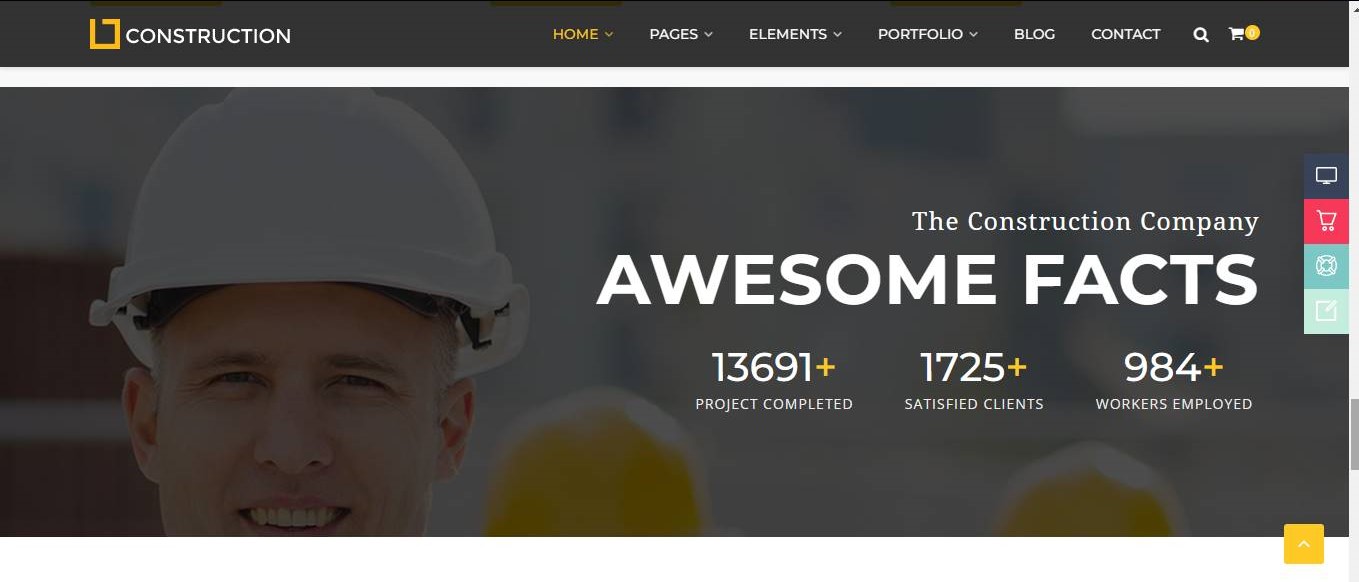The image size is (1359, 582).
Task: Expand the Home dropdown menu
Action: [583, 34]
